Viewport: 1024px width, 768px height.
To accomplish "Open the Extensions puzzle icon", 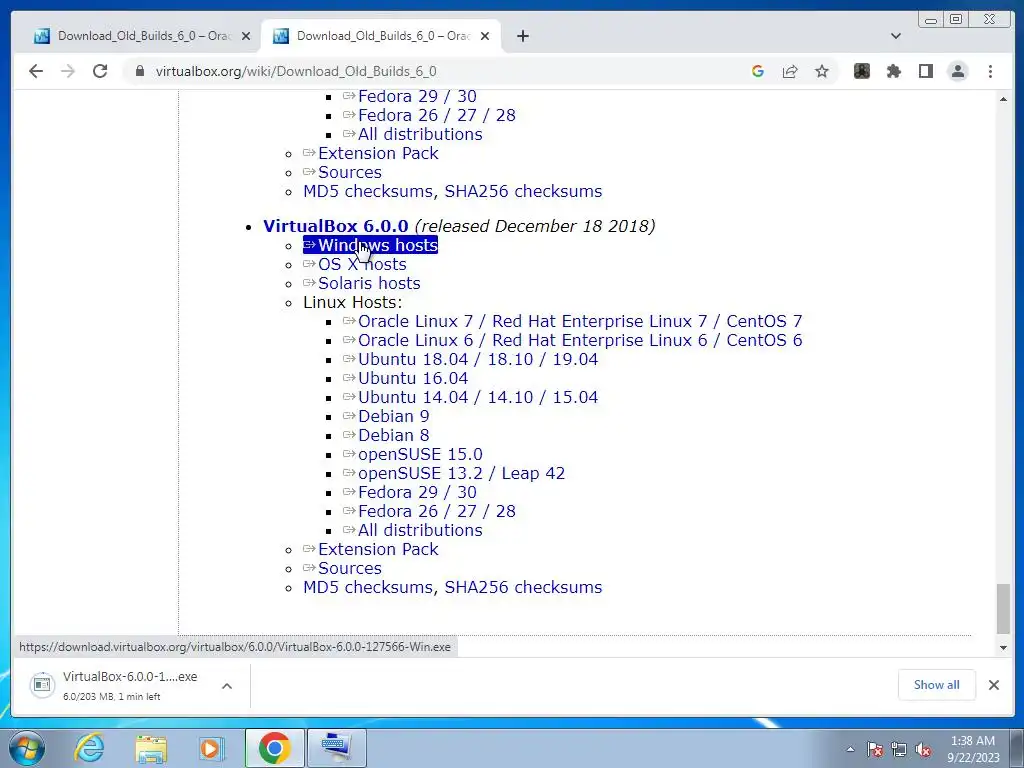I will (893, 71).
